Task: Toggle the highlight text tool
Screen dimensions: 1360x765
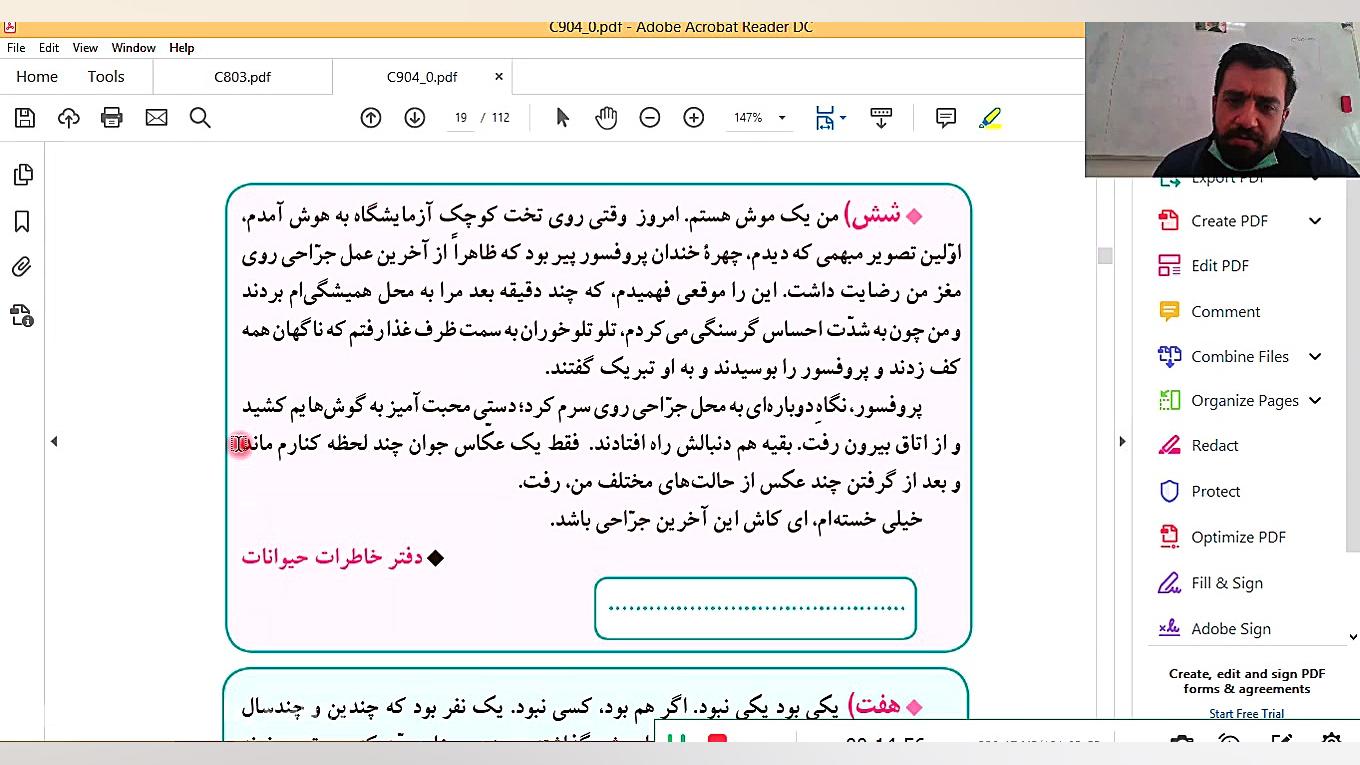Action: pos(989,117)
